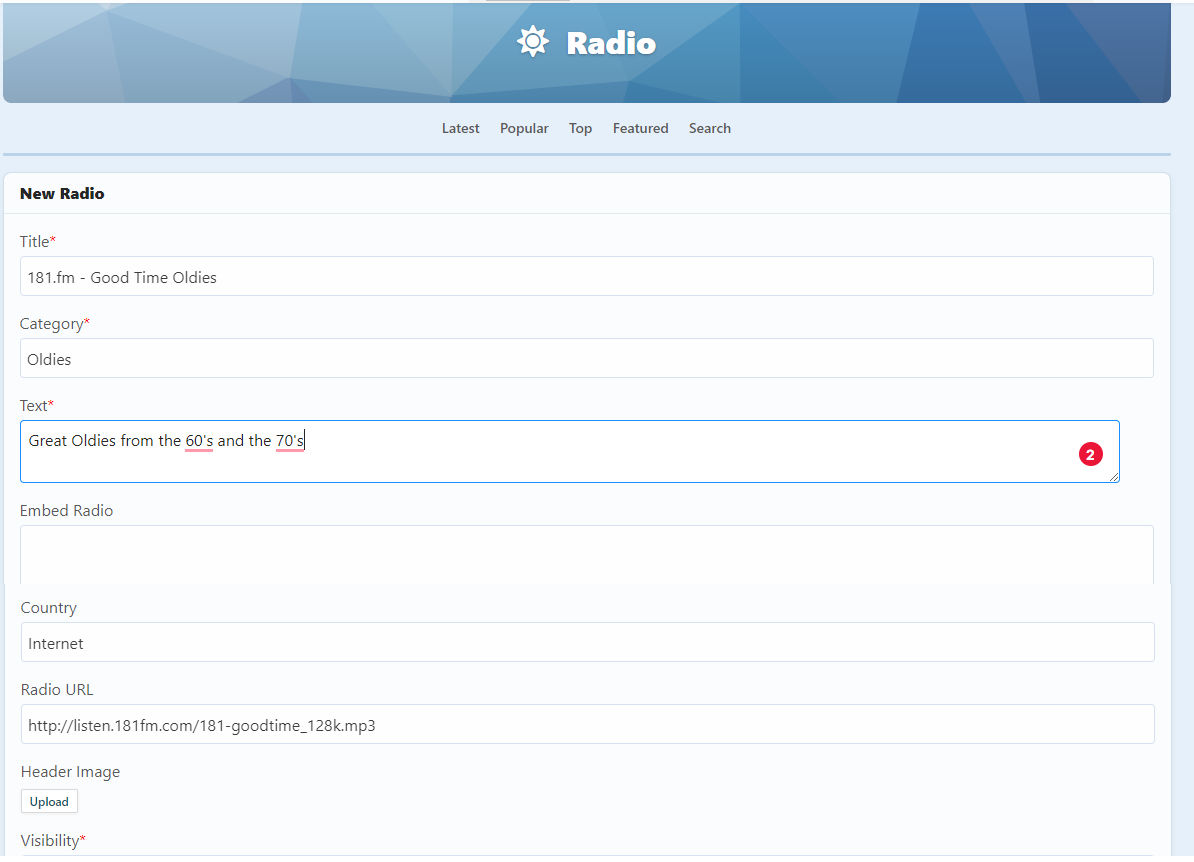Screen dimensions: 1194x862
Task: Select the empty Embed Radio textarea
Action: (x=586, y=555)
